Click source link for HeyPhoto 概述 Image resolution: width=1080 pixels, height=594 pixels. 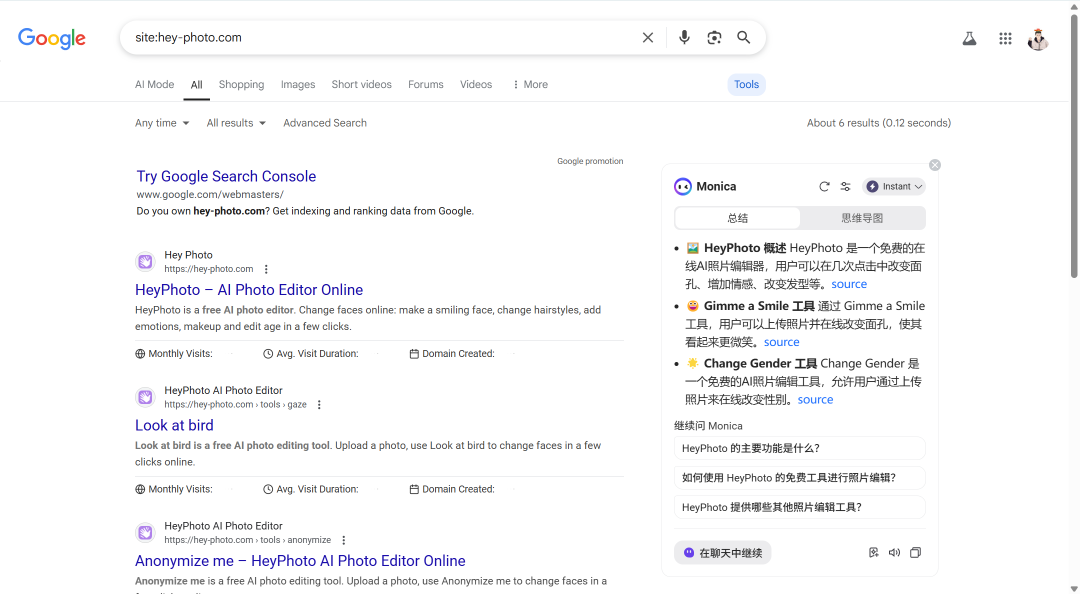tap(849, 284)
